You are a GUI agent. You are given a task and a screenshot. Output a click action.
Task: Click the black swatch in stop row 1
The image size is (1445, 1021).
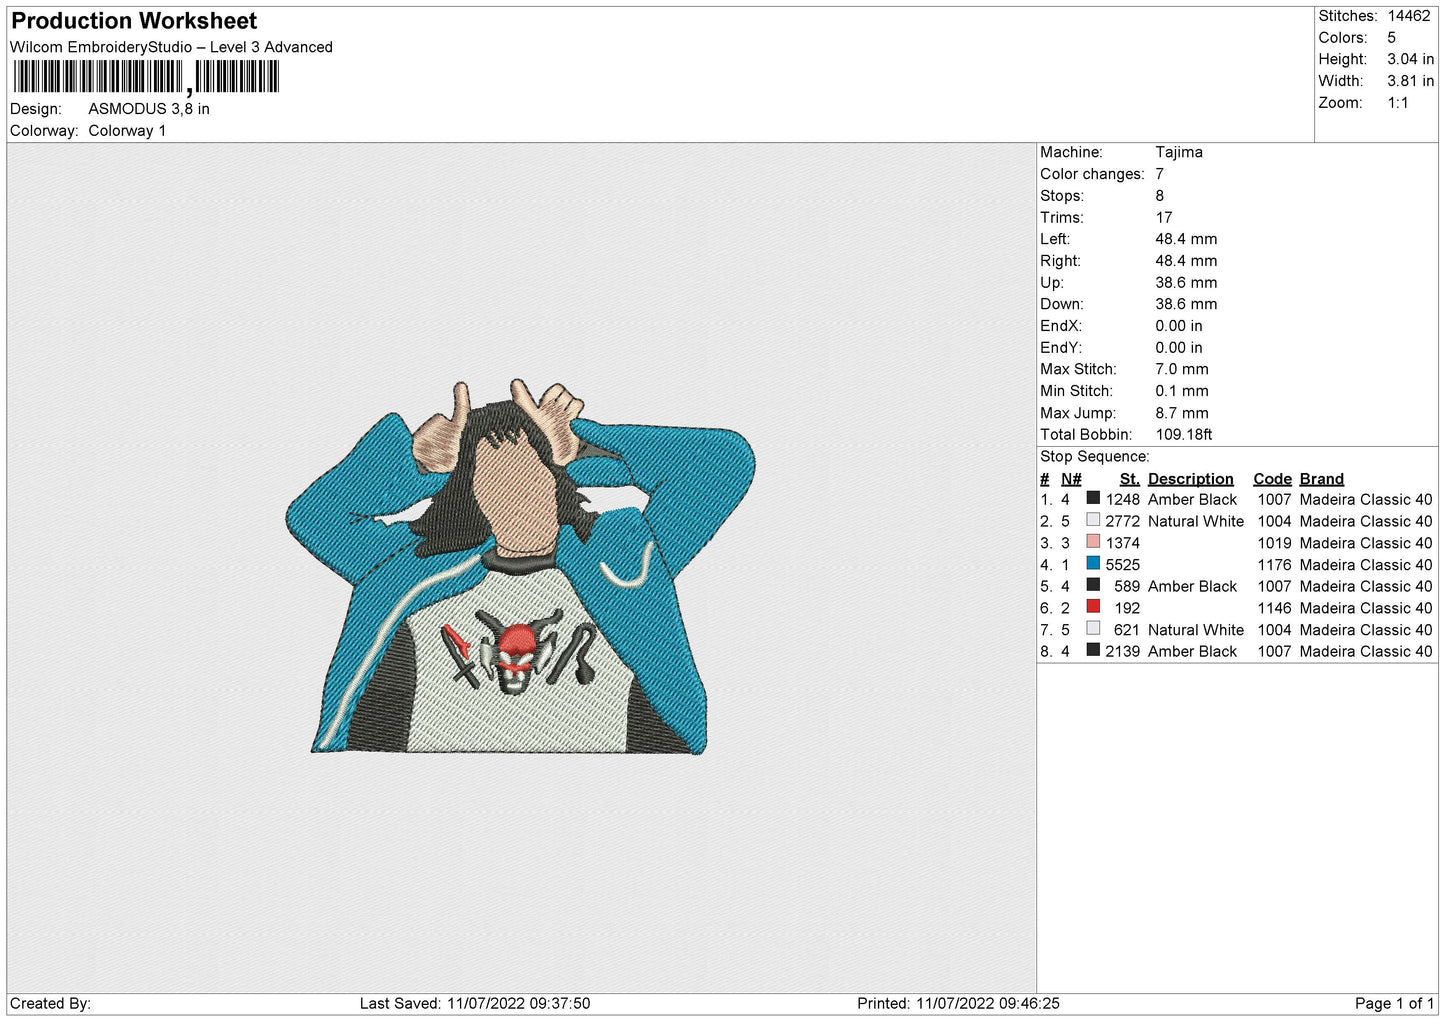[x=1093, y=498]
